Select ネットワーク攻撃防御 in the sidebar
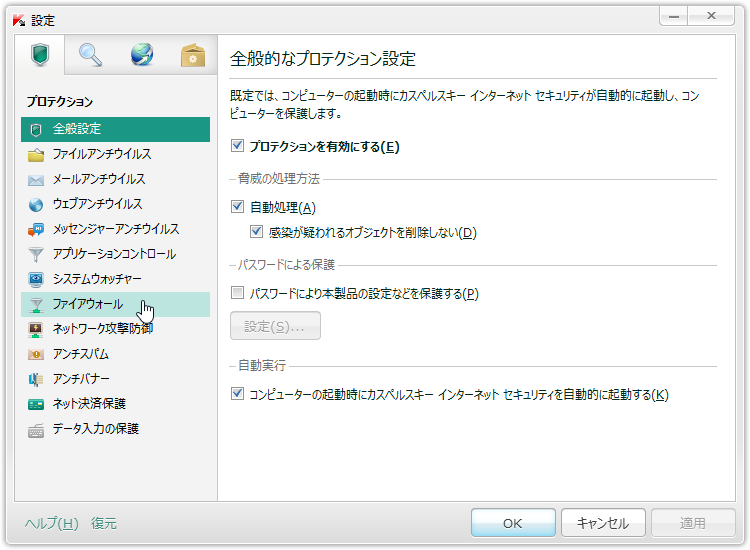The image size is (750, 550). click(x=115, y=329)
